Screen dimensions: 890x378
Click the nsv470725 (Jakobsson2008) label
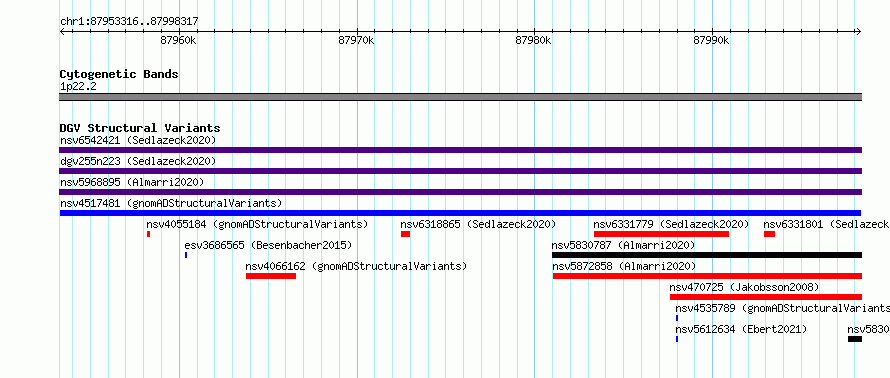(x=745, y=287)
